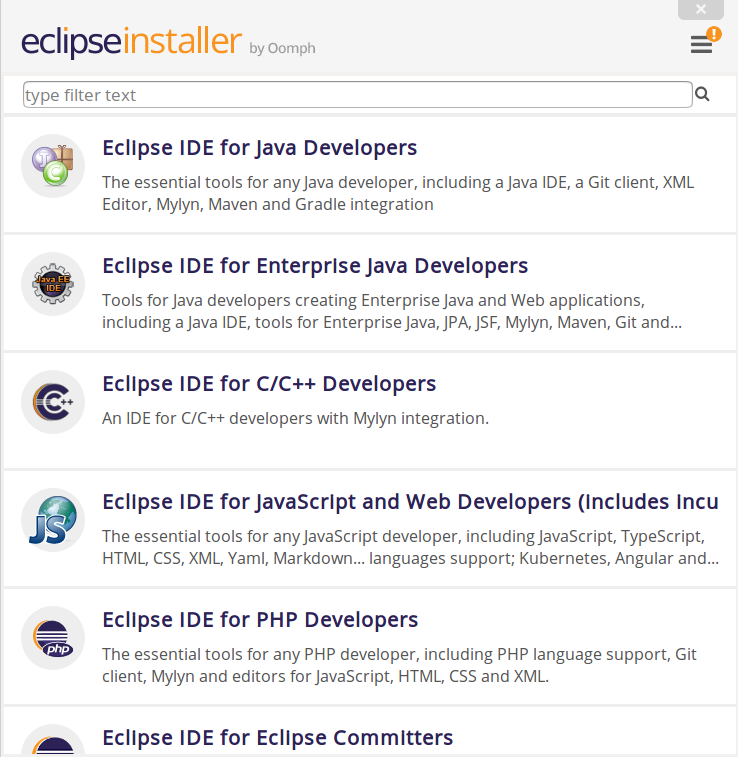
Task: Open Eclipse IDE for PHP Developers title
Action: tap(260, 620)
